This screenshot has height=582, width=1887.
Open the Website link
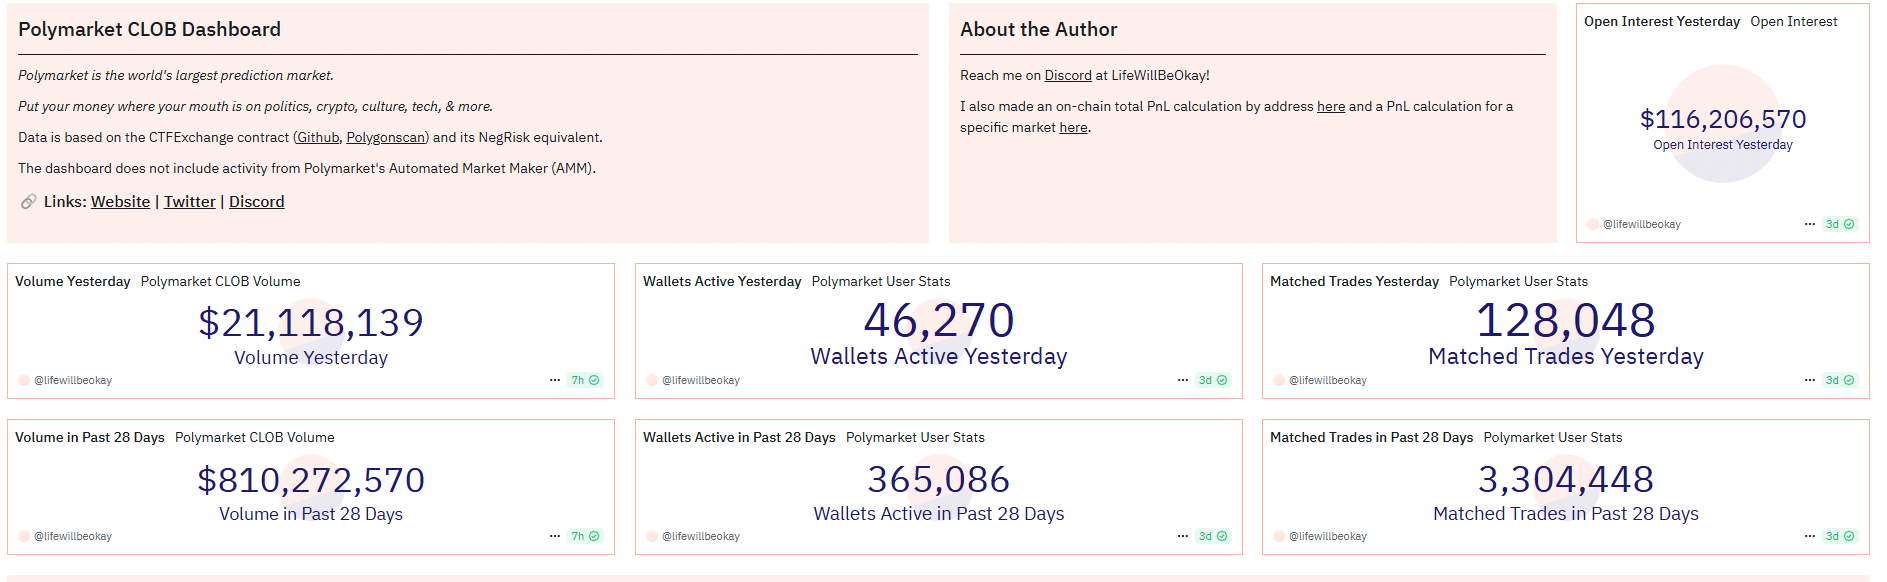tap(120, 202)
